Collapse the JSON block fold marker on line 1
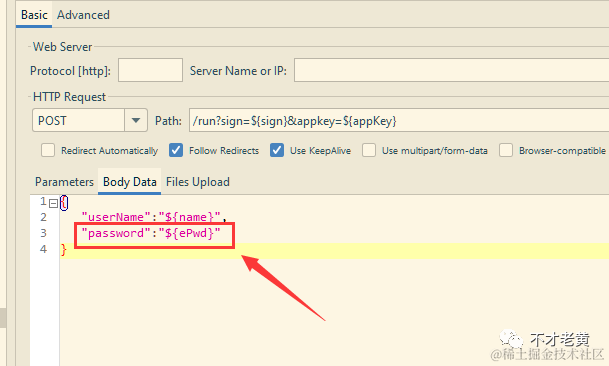 click(54, 203)
